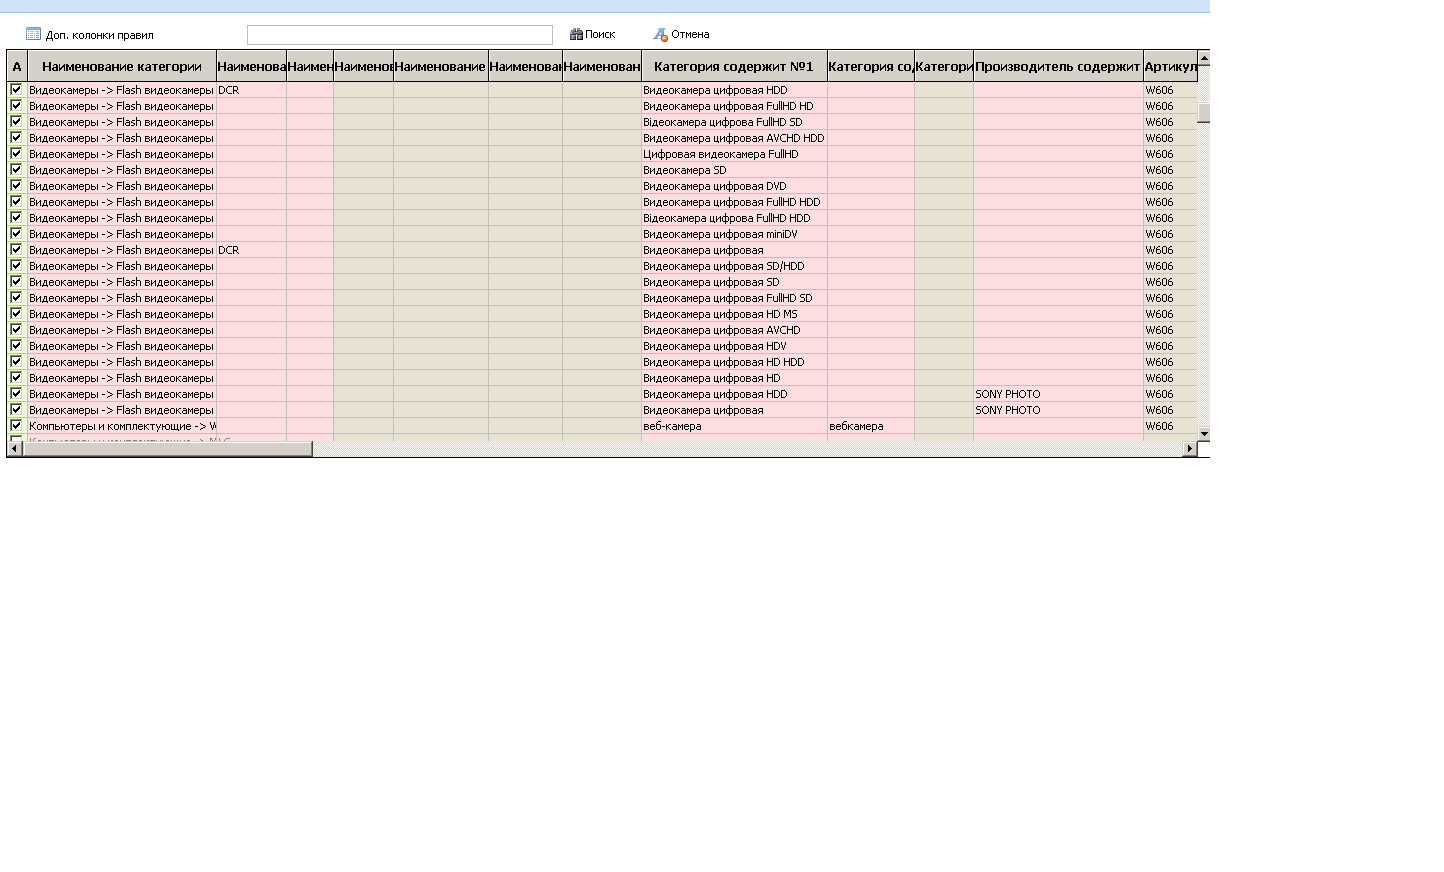Sort by the Наименование категории column header
The image size is (1444, 872).
122,66
